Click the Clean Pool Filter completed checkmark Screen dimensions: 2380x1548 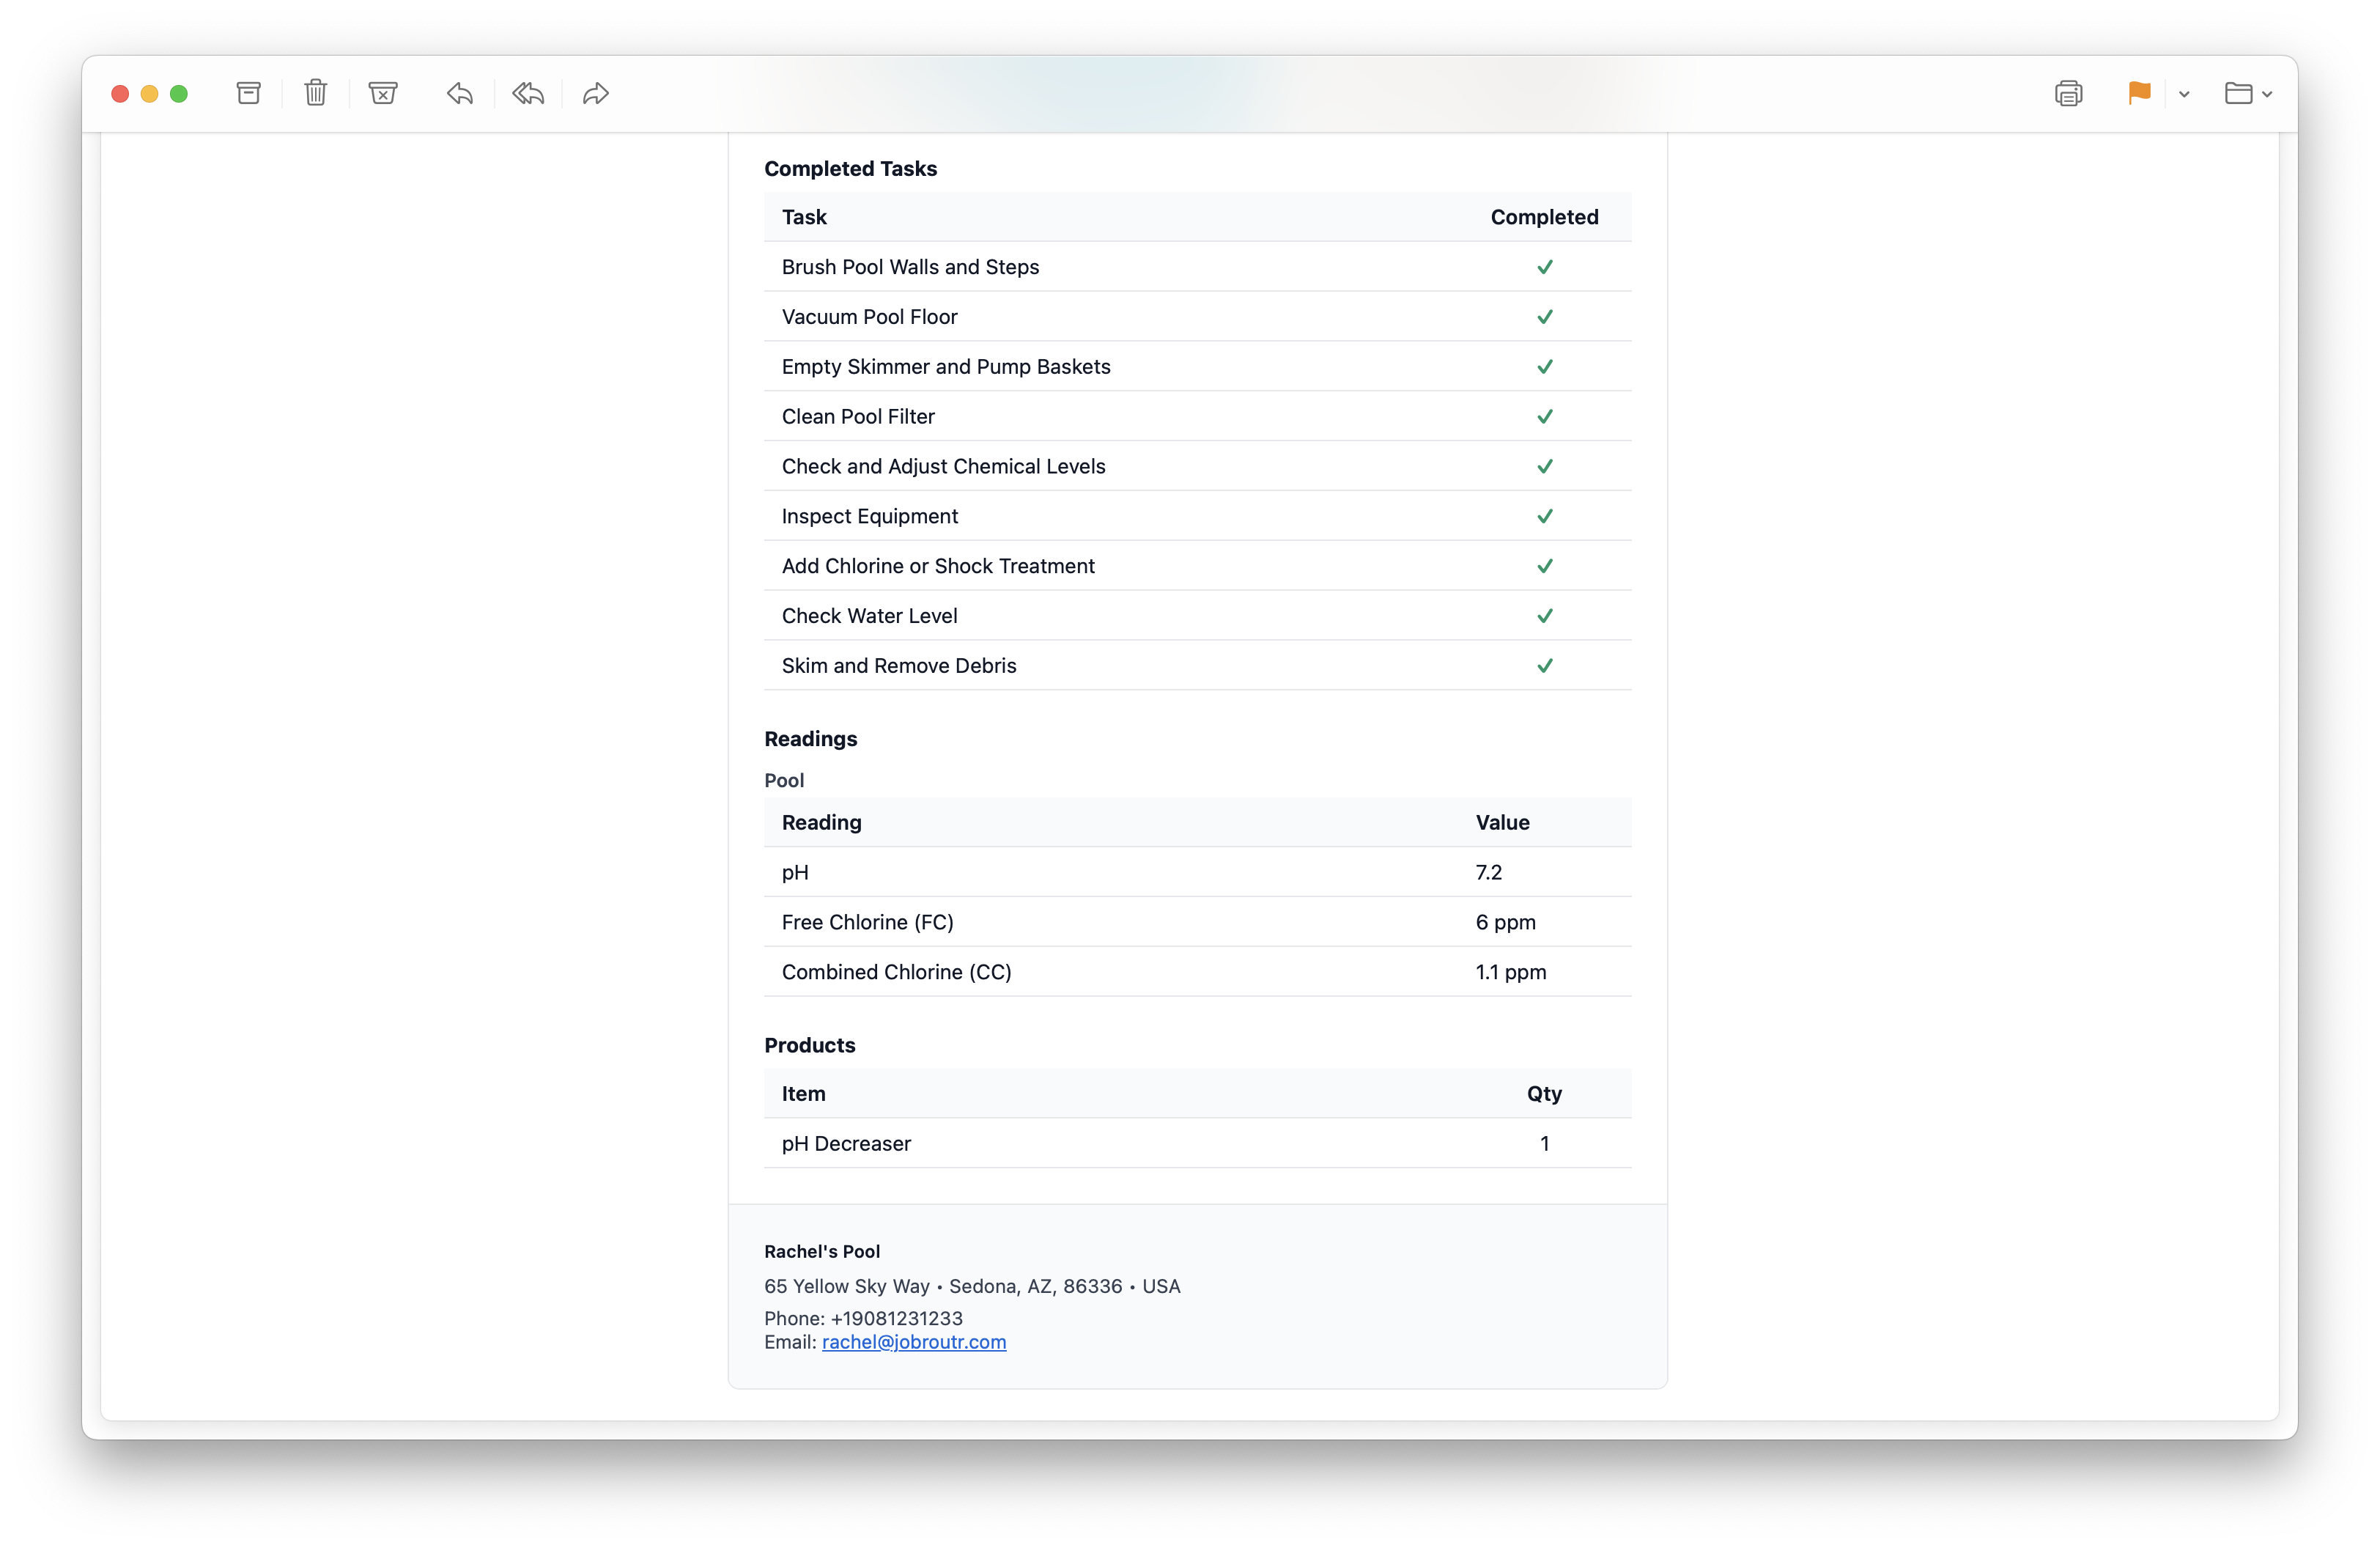pos(1544,416)
